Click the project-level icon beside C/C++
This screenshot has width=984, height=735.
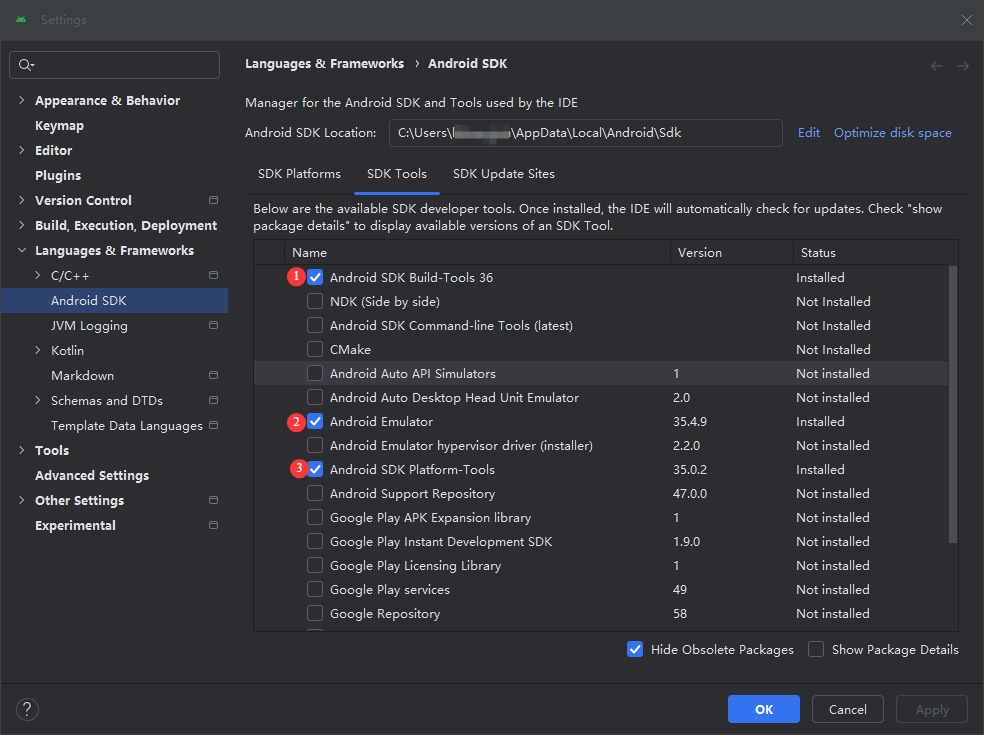(x=213, y=275)
